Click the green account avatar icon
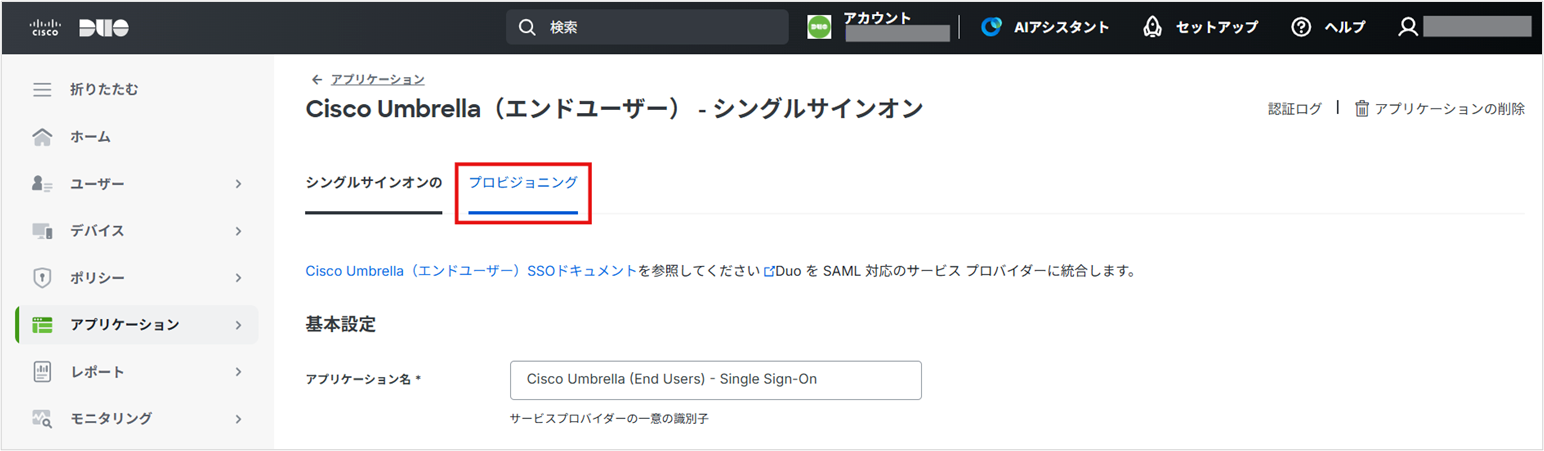This screenshot has width=1544, height=451. click(x=819, y=27)
